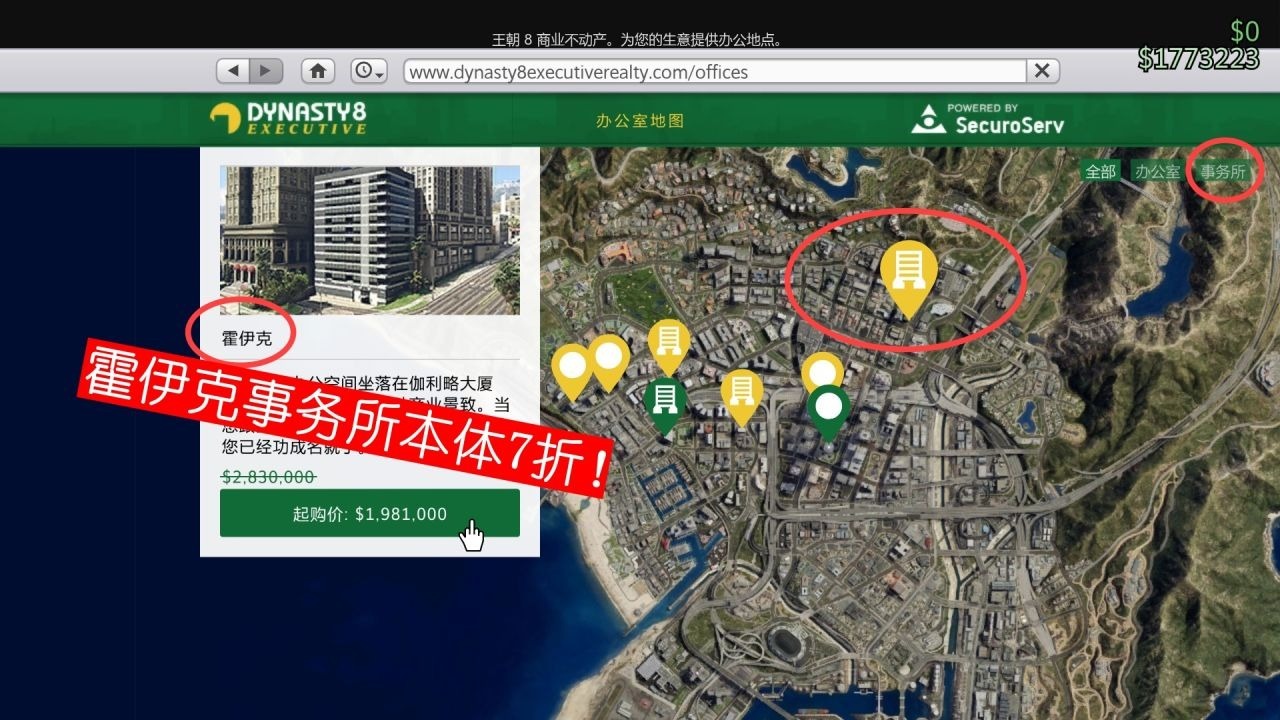1280x720 pixels.
Task: Click the crossed-out $2,830,000 price
Action: click(268, 477)
